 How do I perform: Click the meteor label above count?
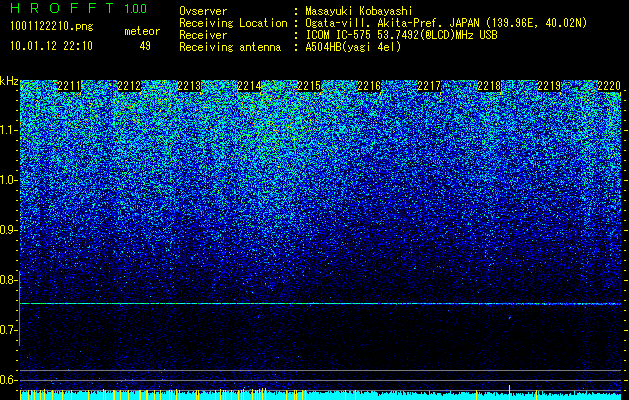(142, 31)
